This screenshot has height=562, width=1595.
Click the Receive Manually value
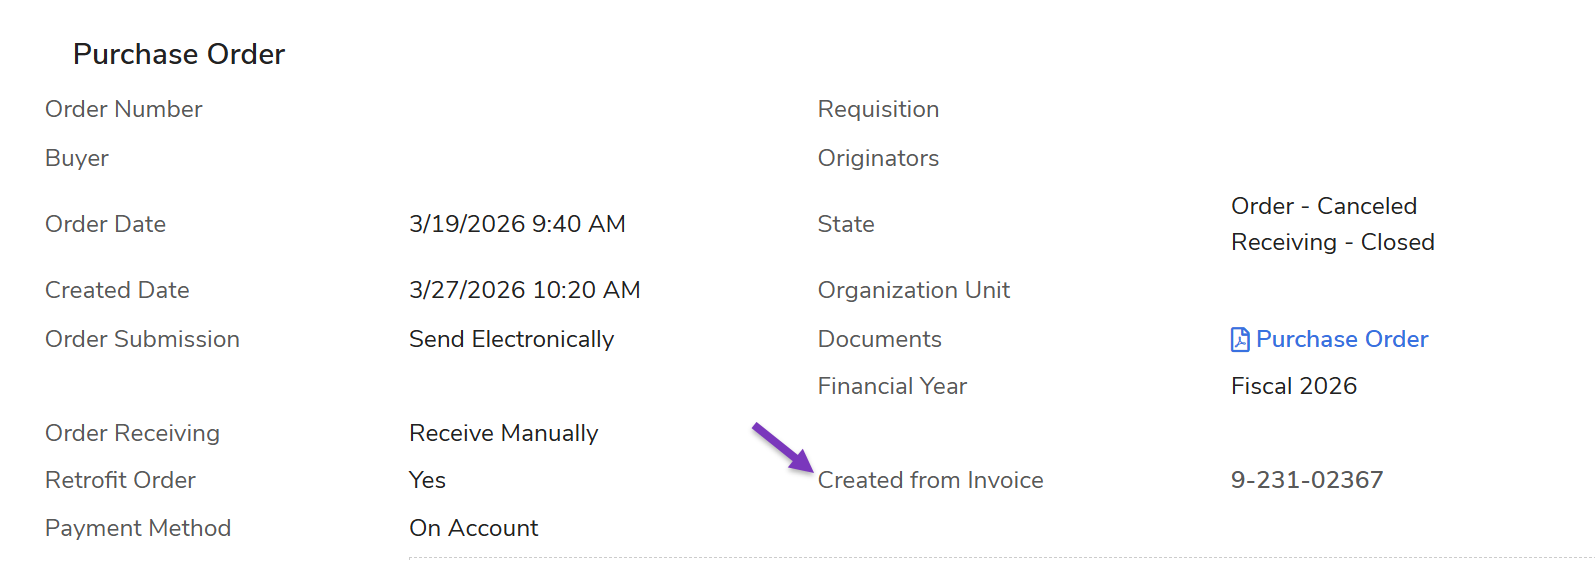503,433
